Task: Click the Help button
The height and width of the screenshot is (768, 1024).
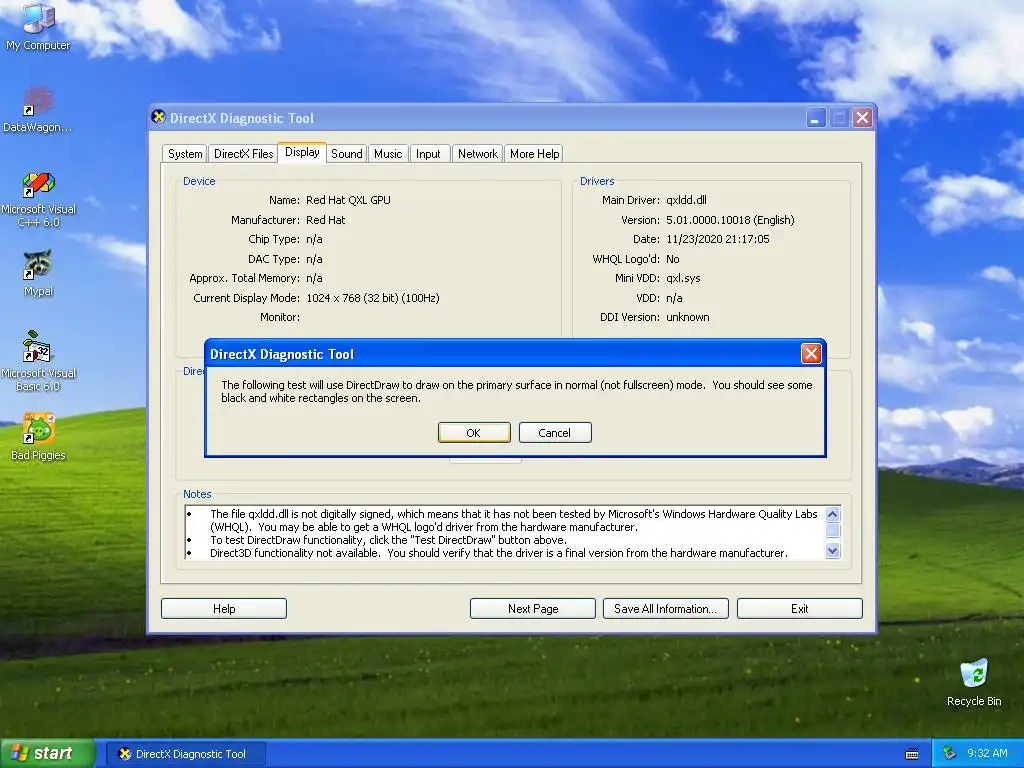Action: tap(224, 609)
